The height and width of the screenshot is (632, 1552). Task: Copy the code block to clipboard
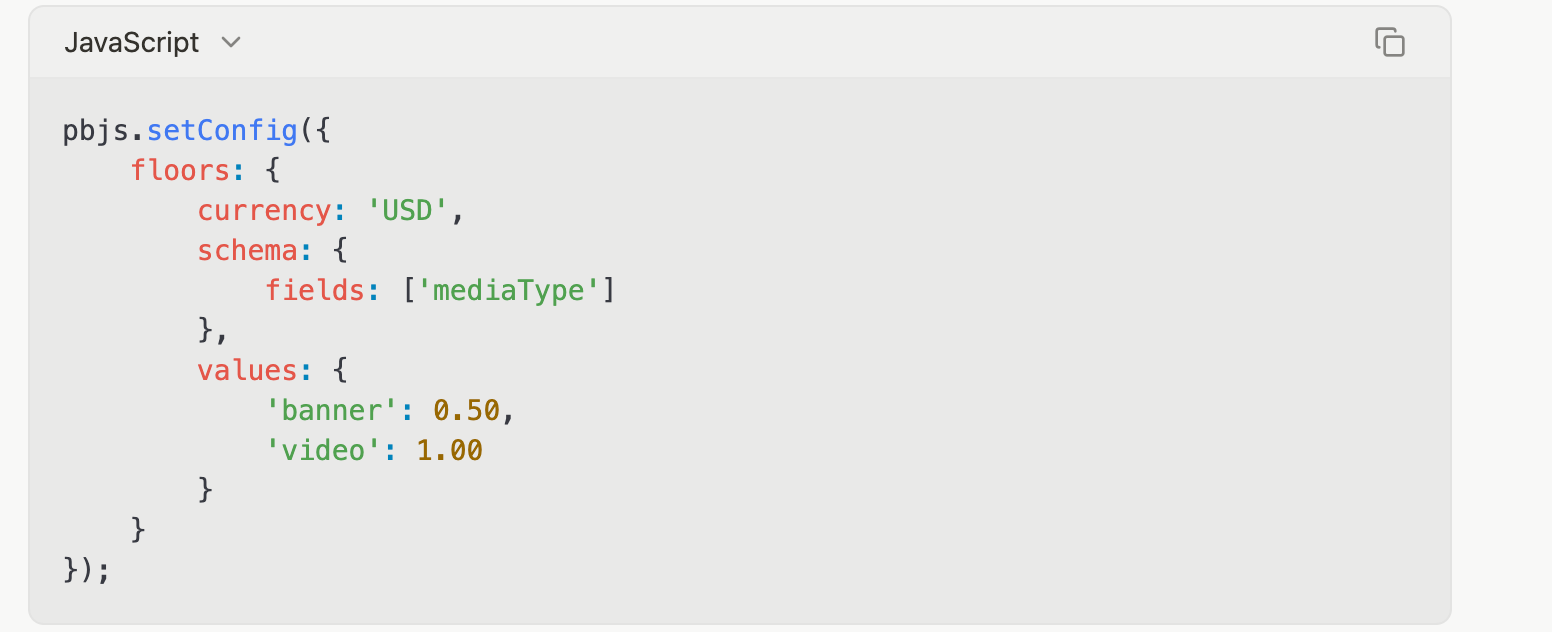[1389, 43]
